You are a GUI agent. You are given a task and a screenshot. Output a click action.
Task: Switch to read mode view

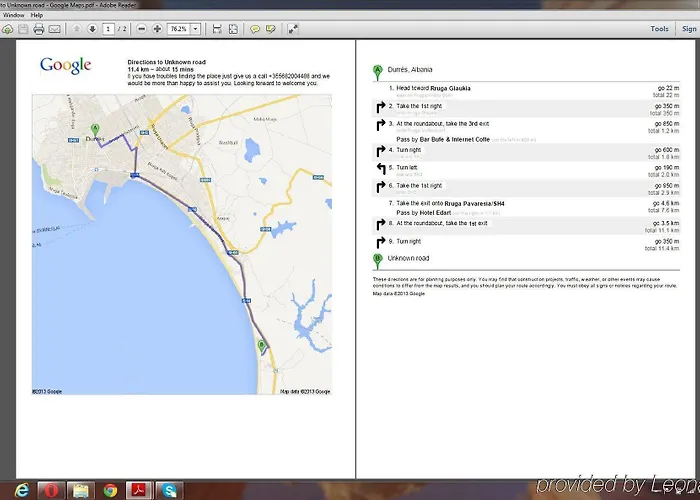tap(293, 30)
